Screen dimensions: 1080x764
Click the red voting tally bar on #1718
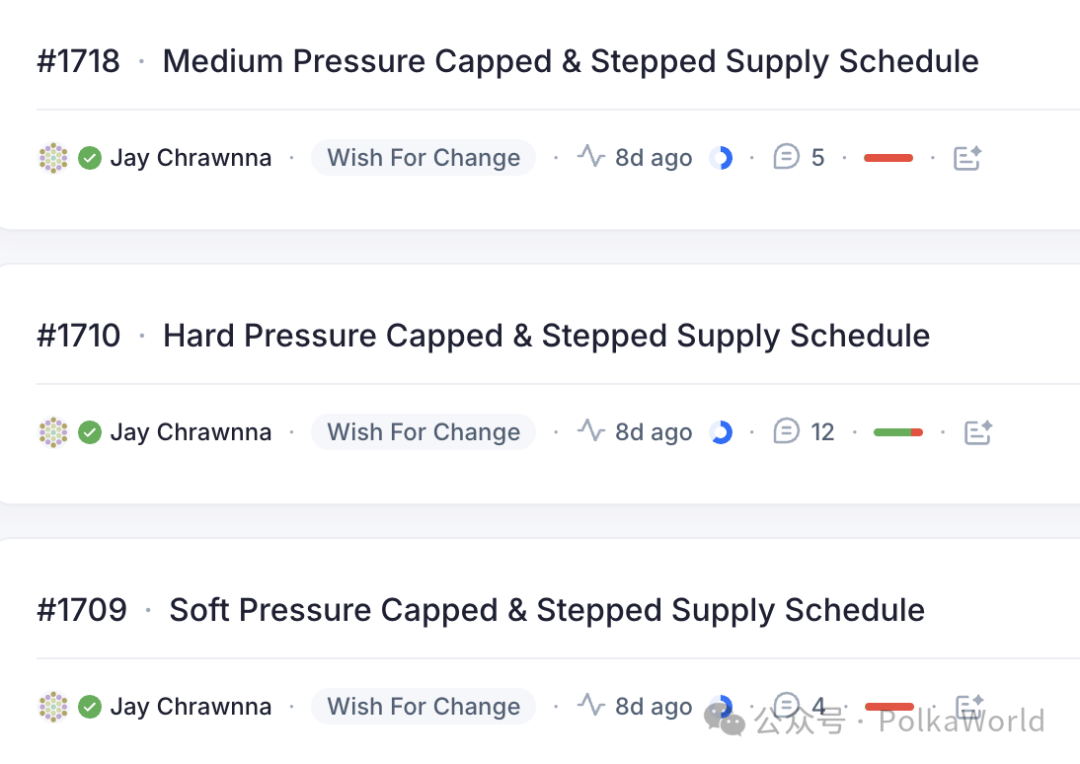888,158
